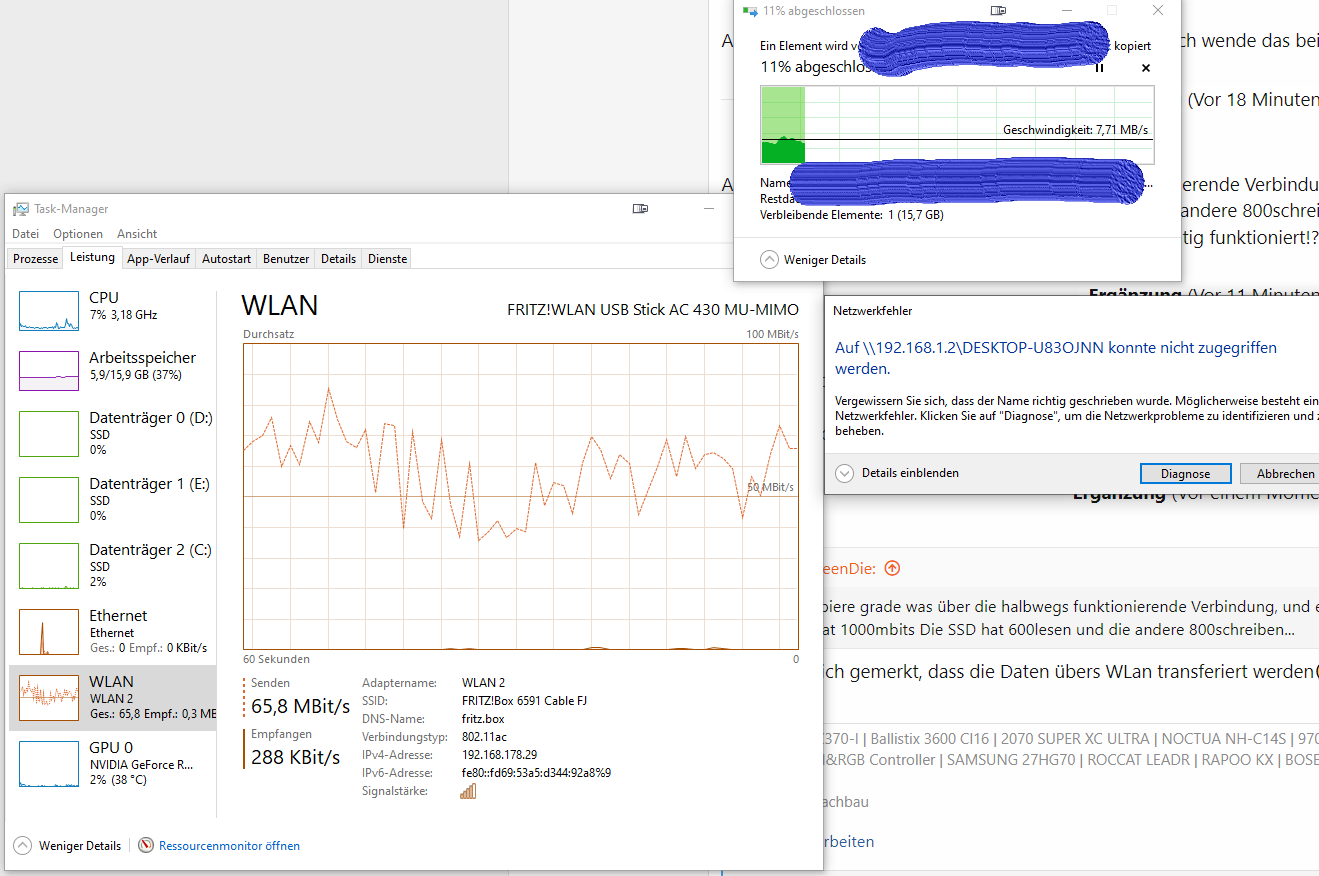
Task: Switch to the Prozesse tab
Action: pos(35,258)
